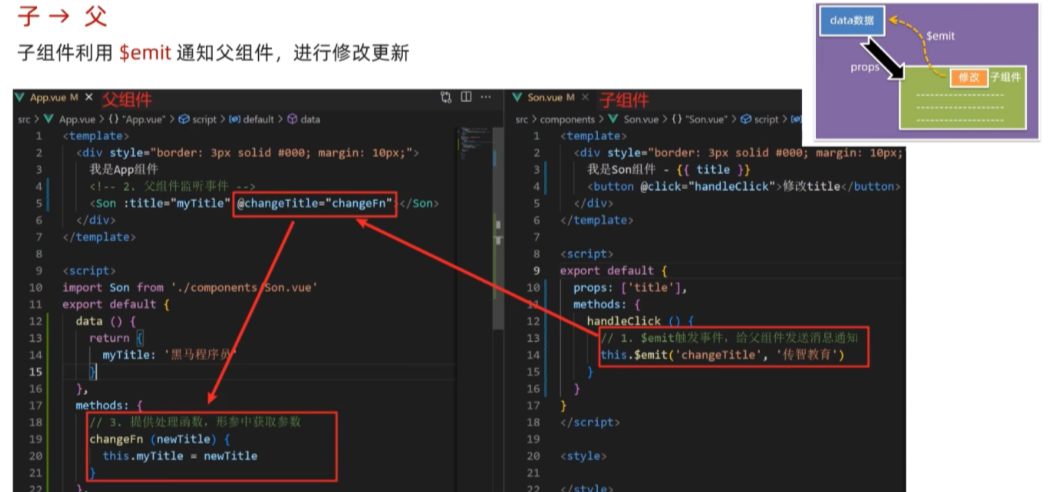
Task: Place cursor on '@changeTitle="changeFn"' in App.vue
Action: [x=315, y=203]
